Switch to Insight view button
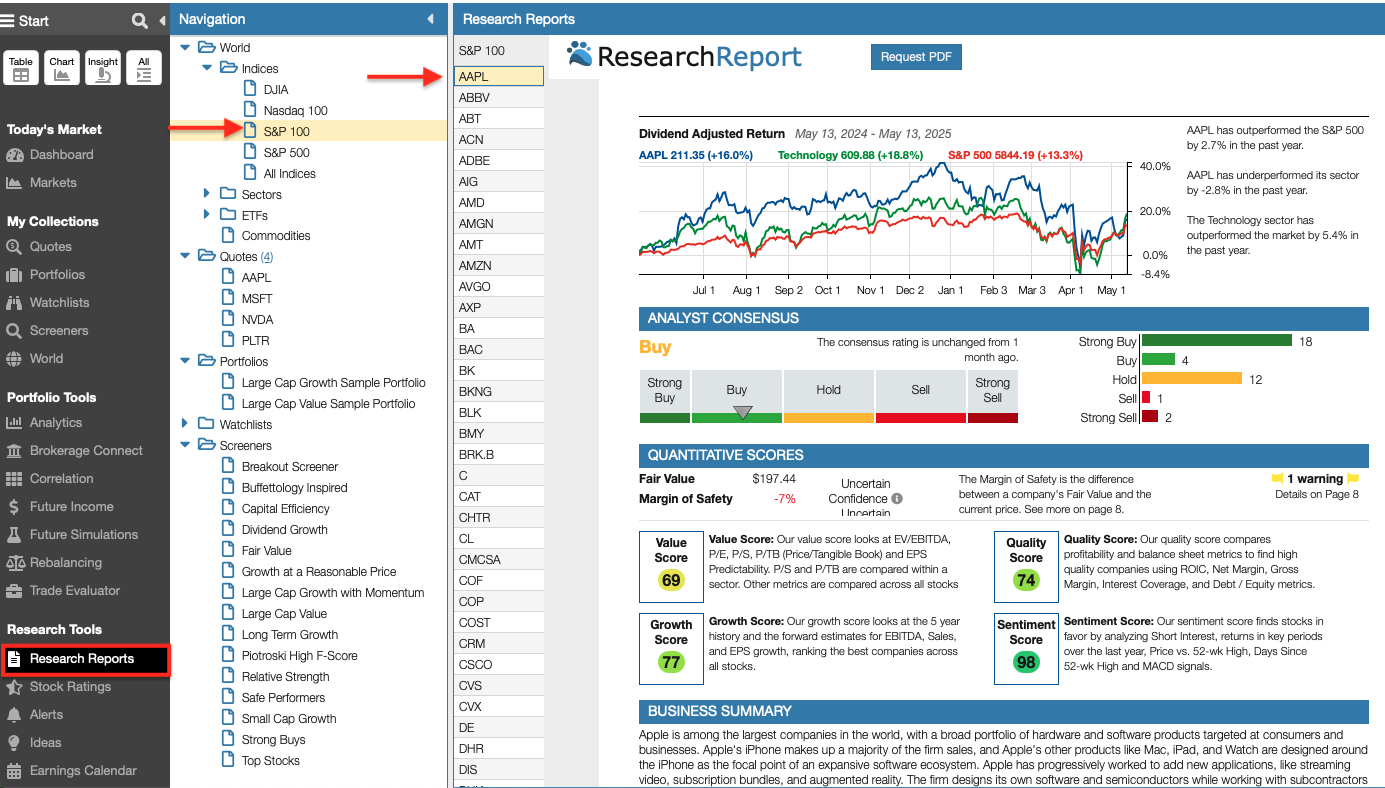 coord(103,68)
